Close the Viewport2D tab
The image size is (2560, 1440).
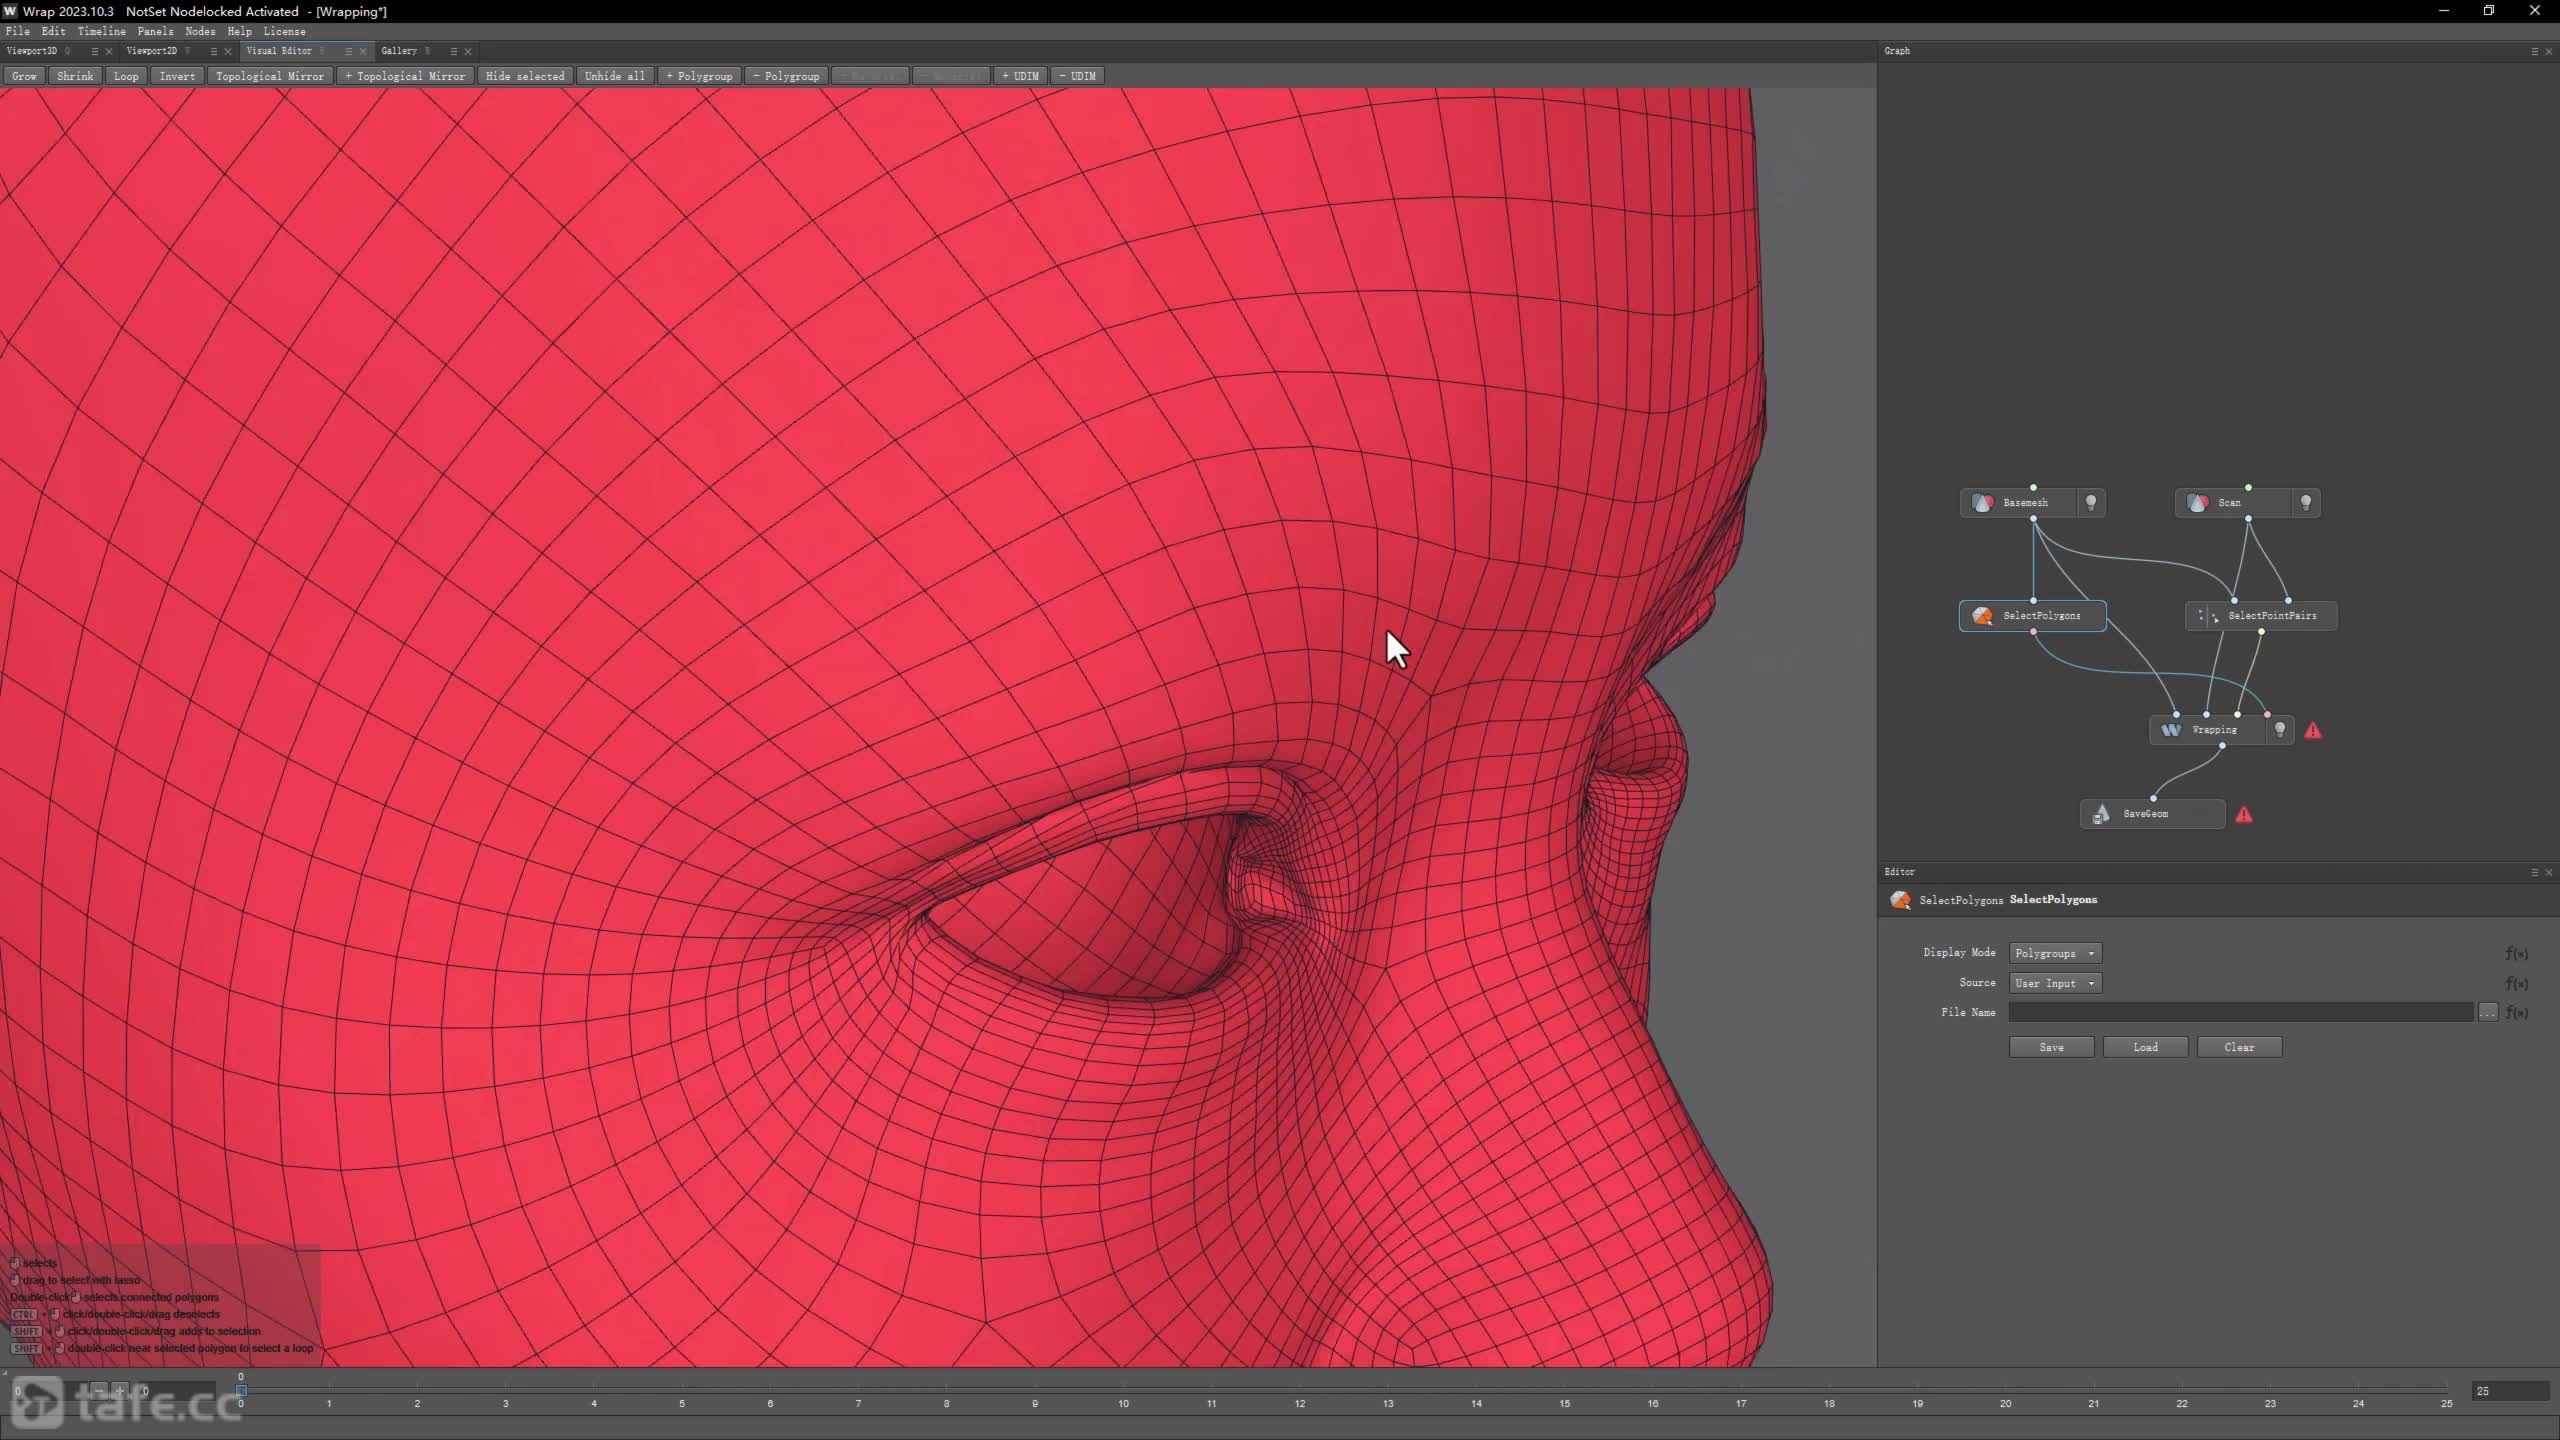[x=228, y=51]
